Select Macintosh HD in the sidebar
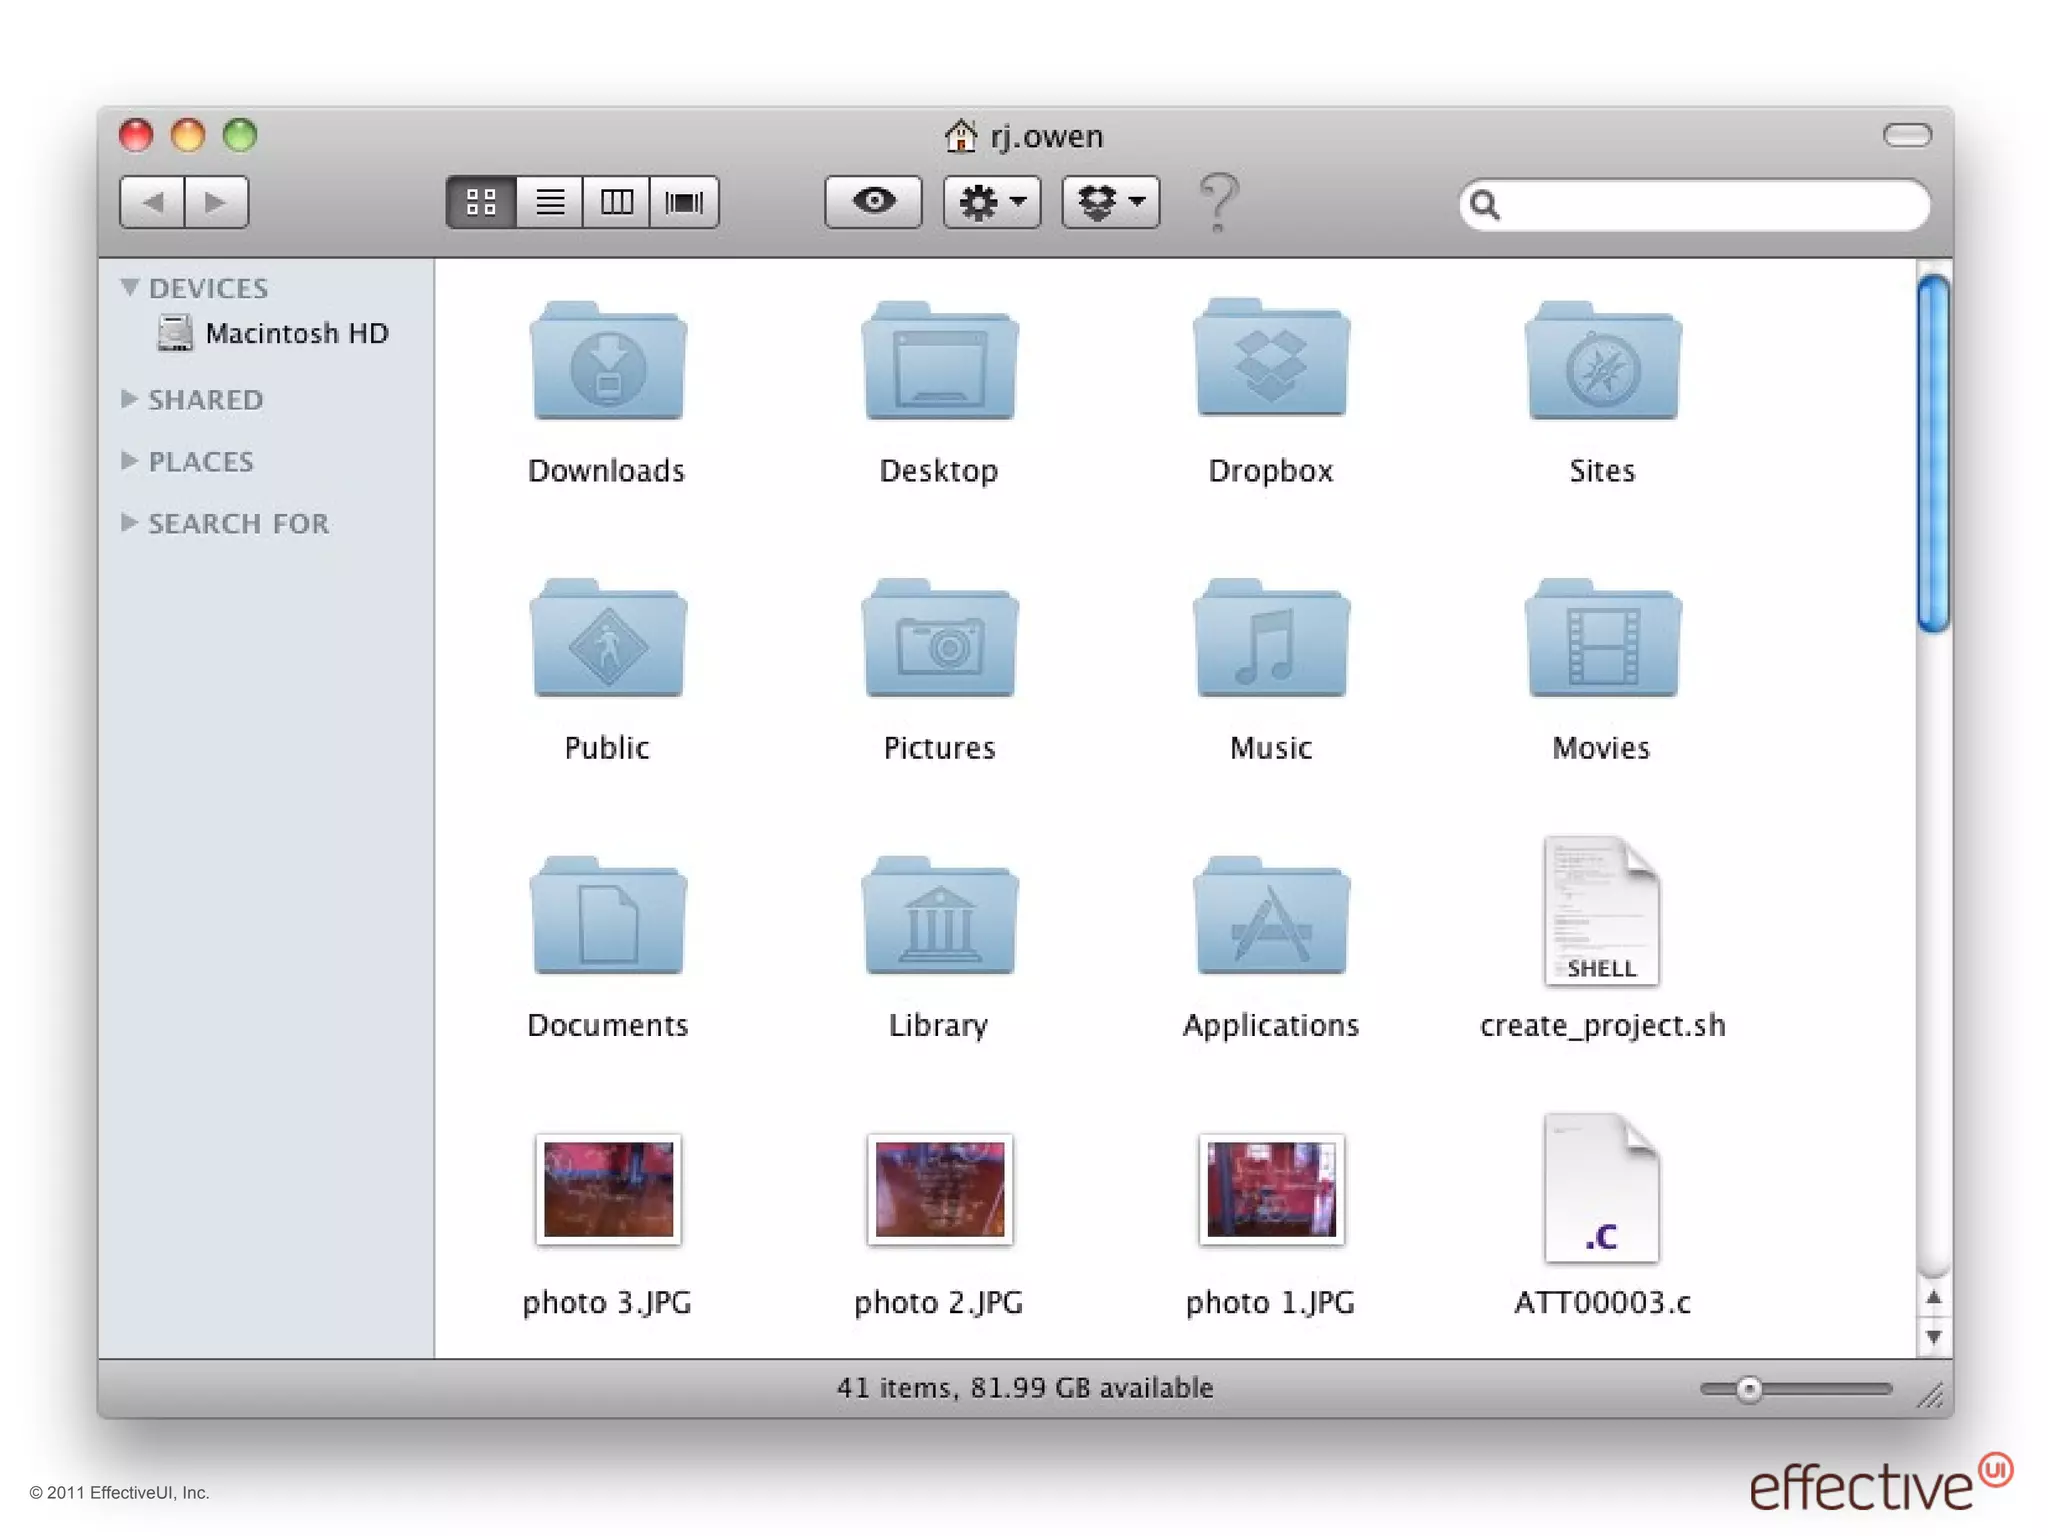This screenshot has height=1536, width=2048. click(295, 334)
